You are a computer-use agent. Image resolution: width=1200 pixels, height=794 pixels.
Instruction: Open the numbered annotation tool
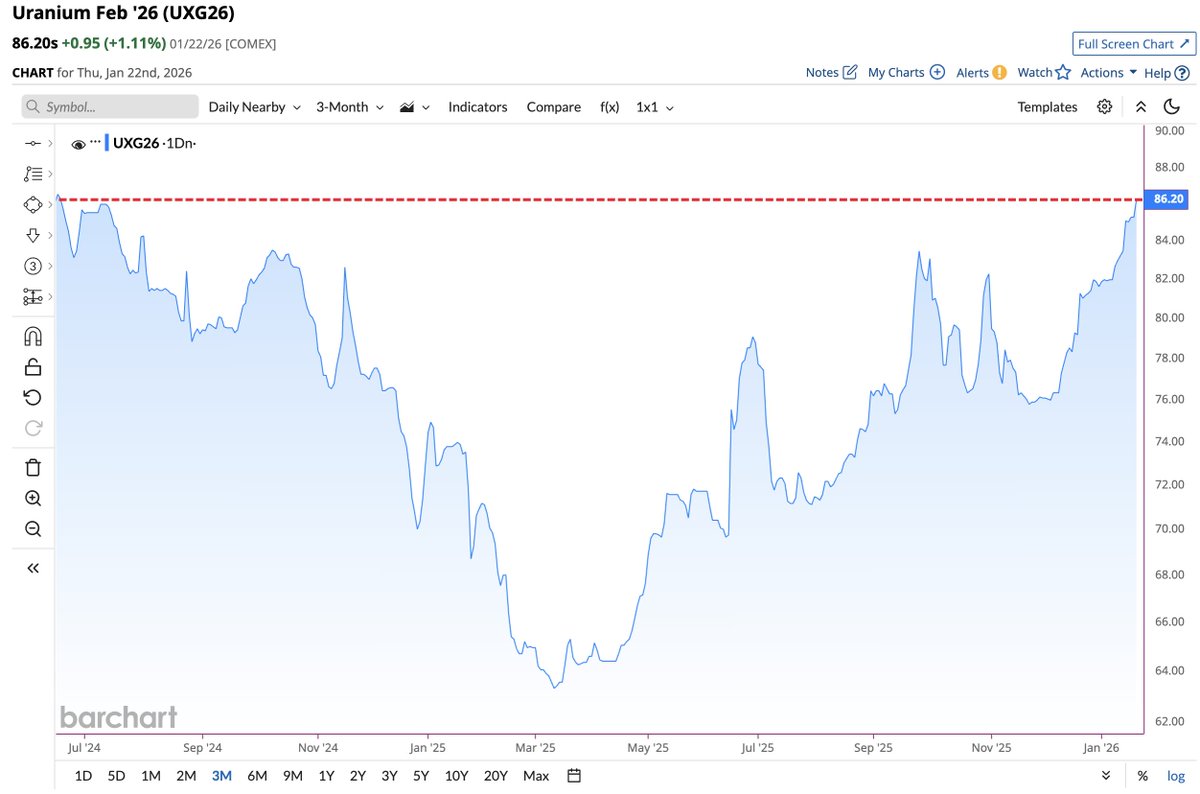click(x=32, y=265)
